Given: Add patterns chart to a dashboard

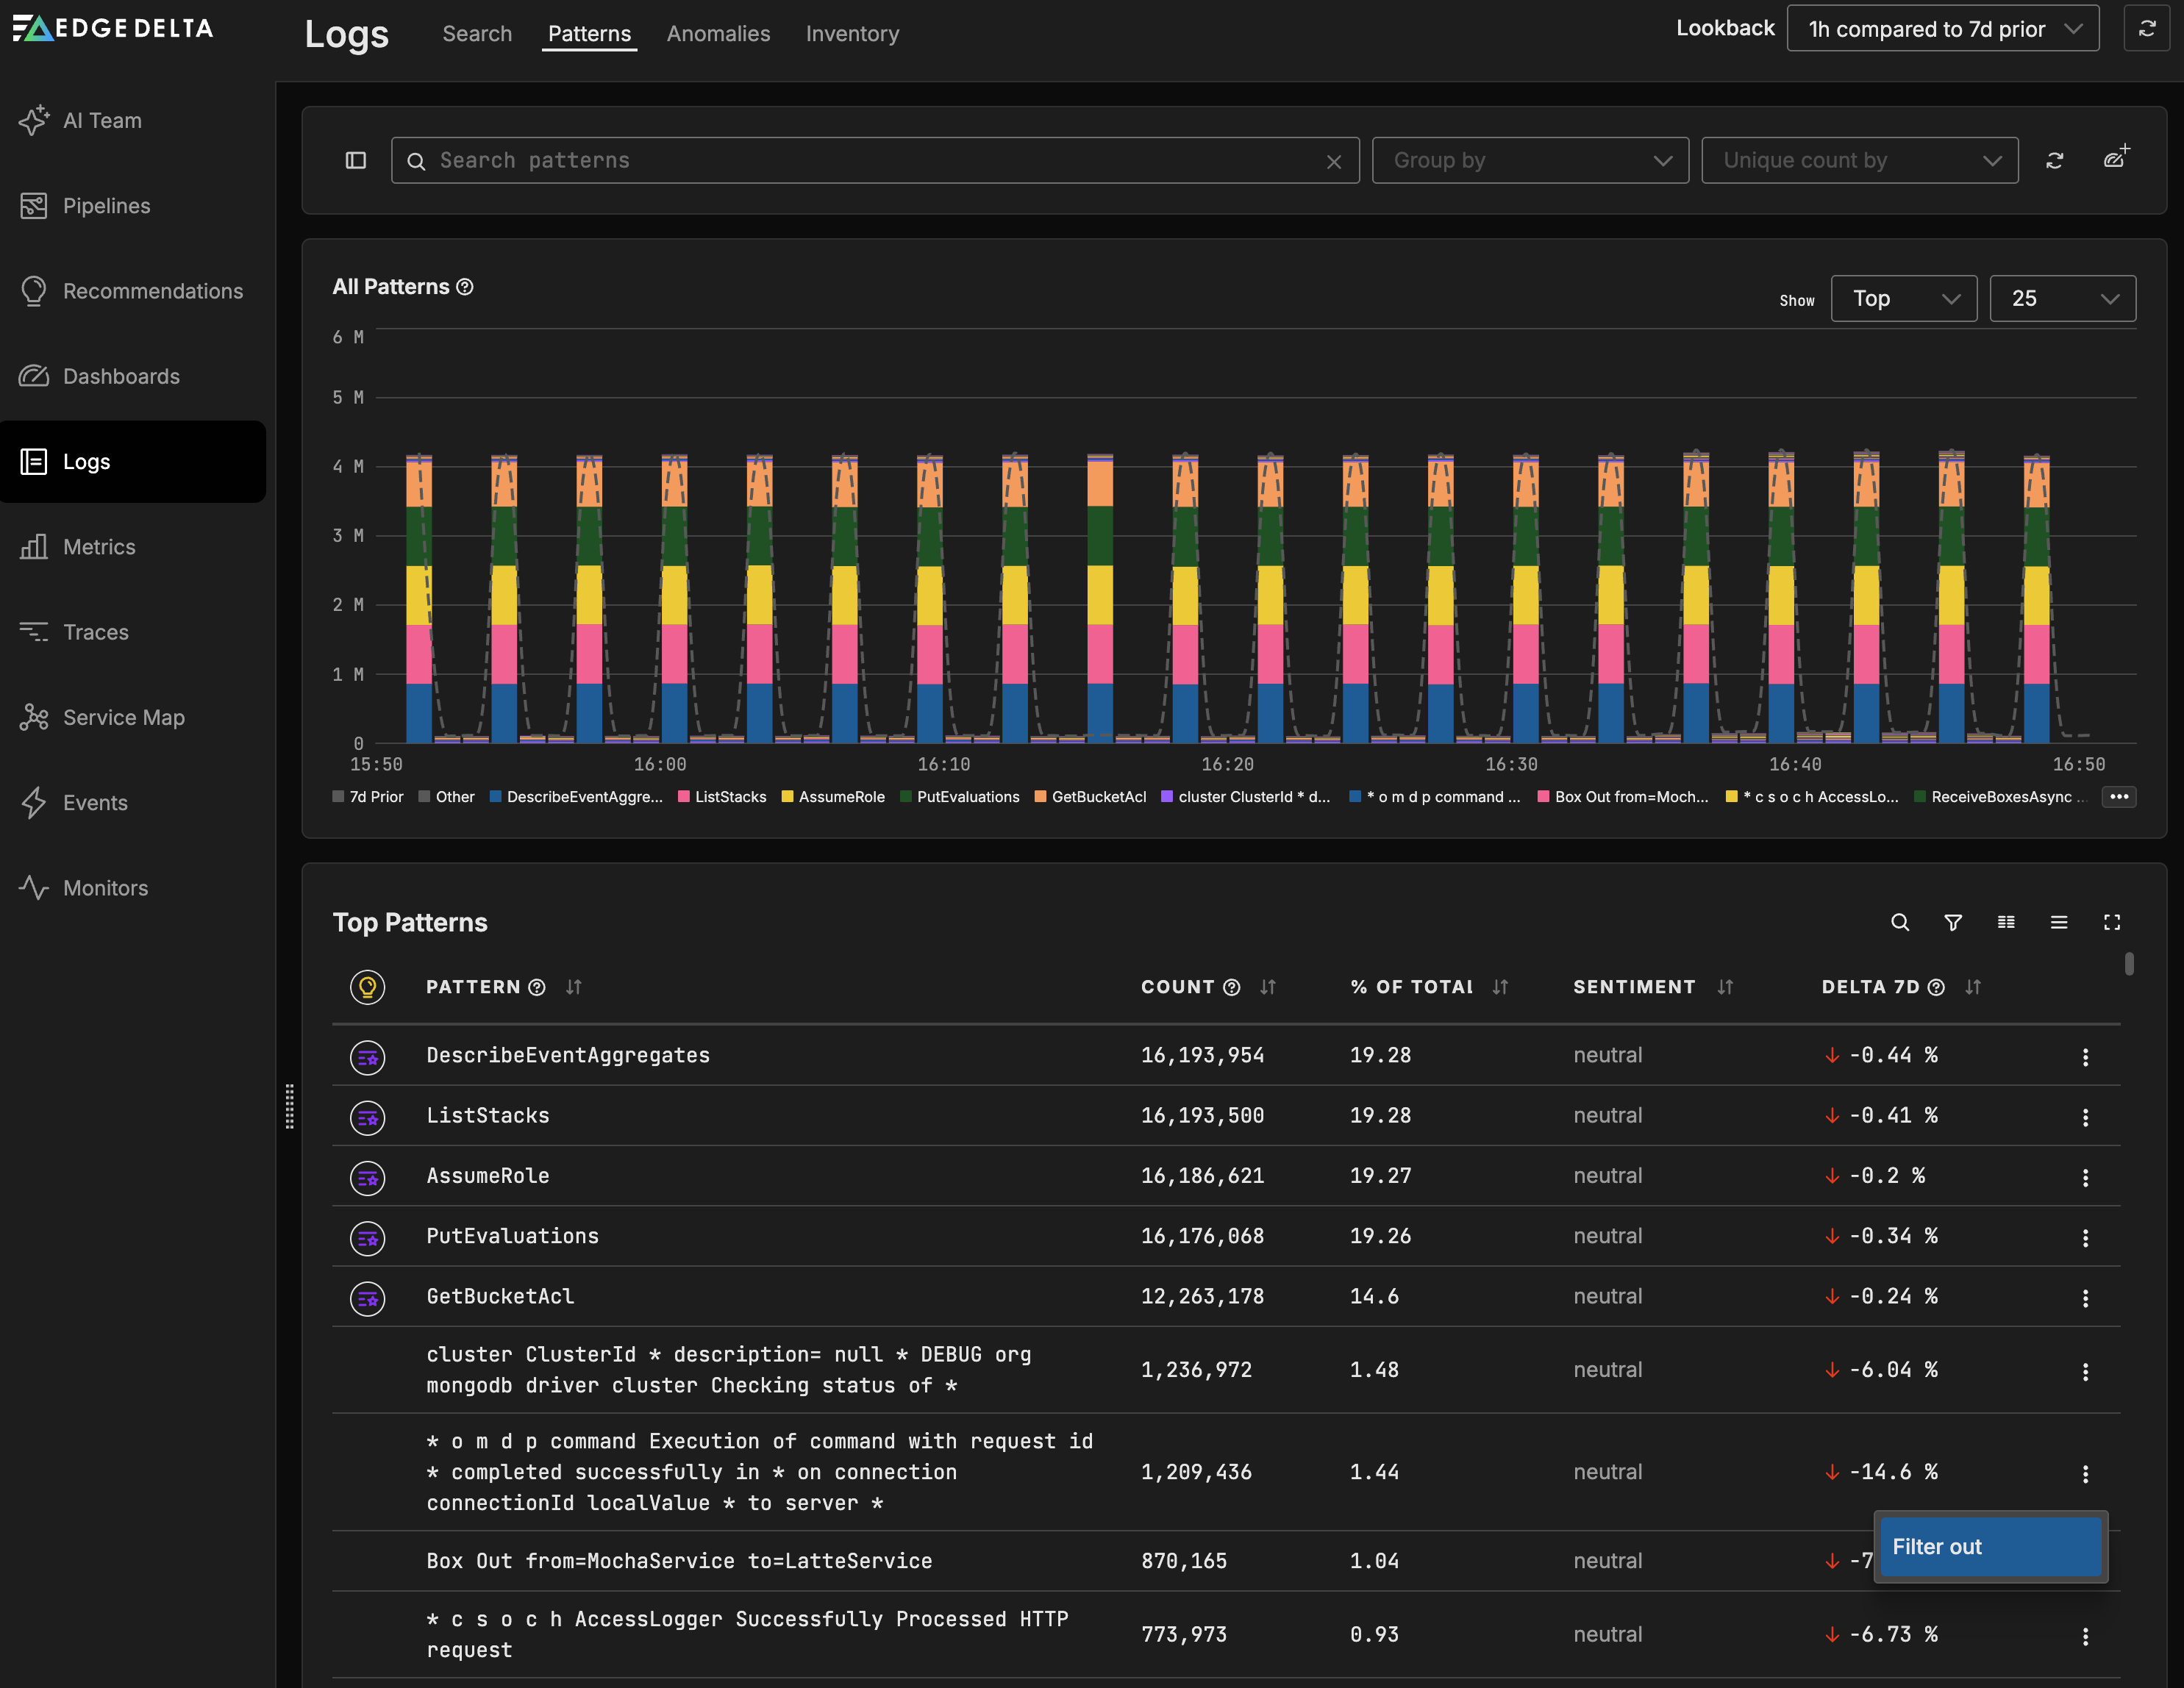Looking at the screenshot, I should pyautogui.click(x=2117, y=157).
